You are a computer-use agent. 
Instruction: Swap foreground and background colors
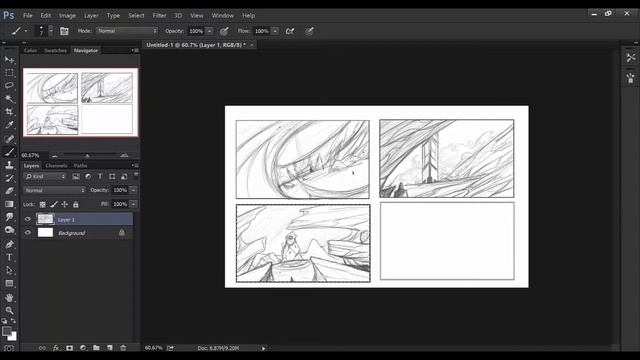click(13, 321)
